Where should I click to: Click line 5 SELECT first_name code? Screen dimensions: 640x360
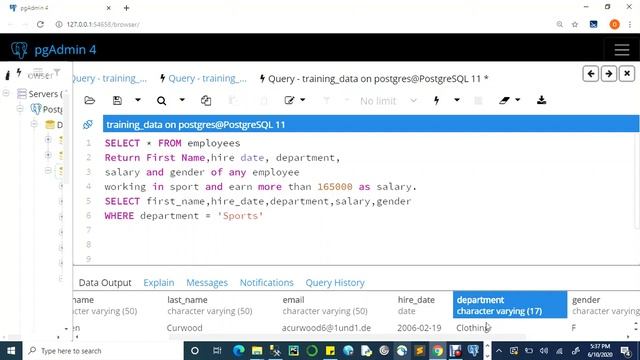pyautogui.click(x=258, y=201)
